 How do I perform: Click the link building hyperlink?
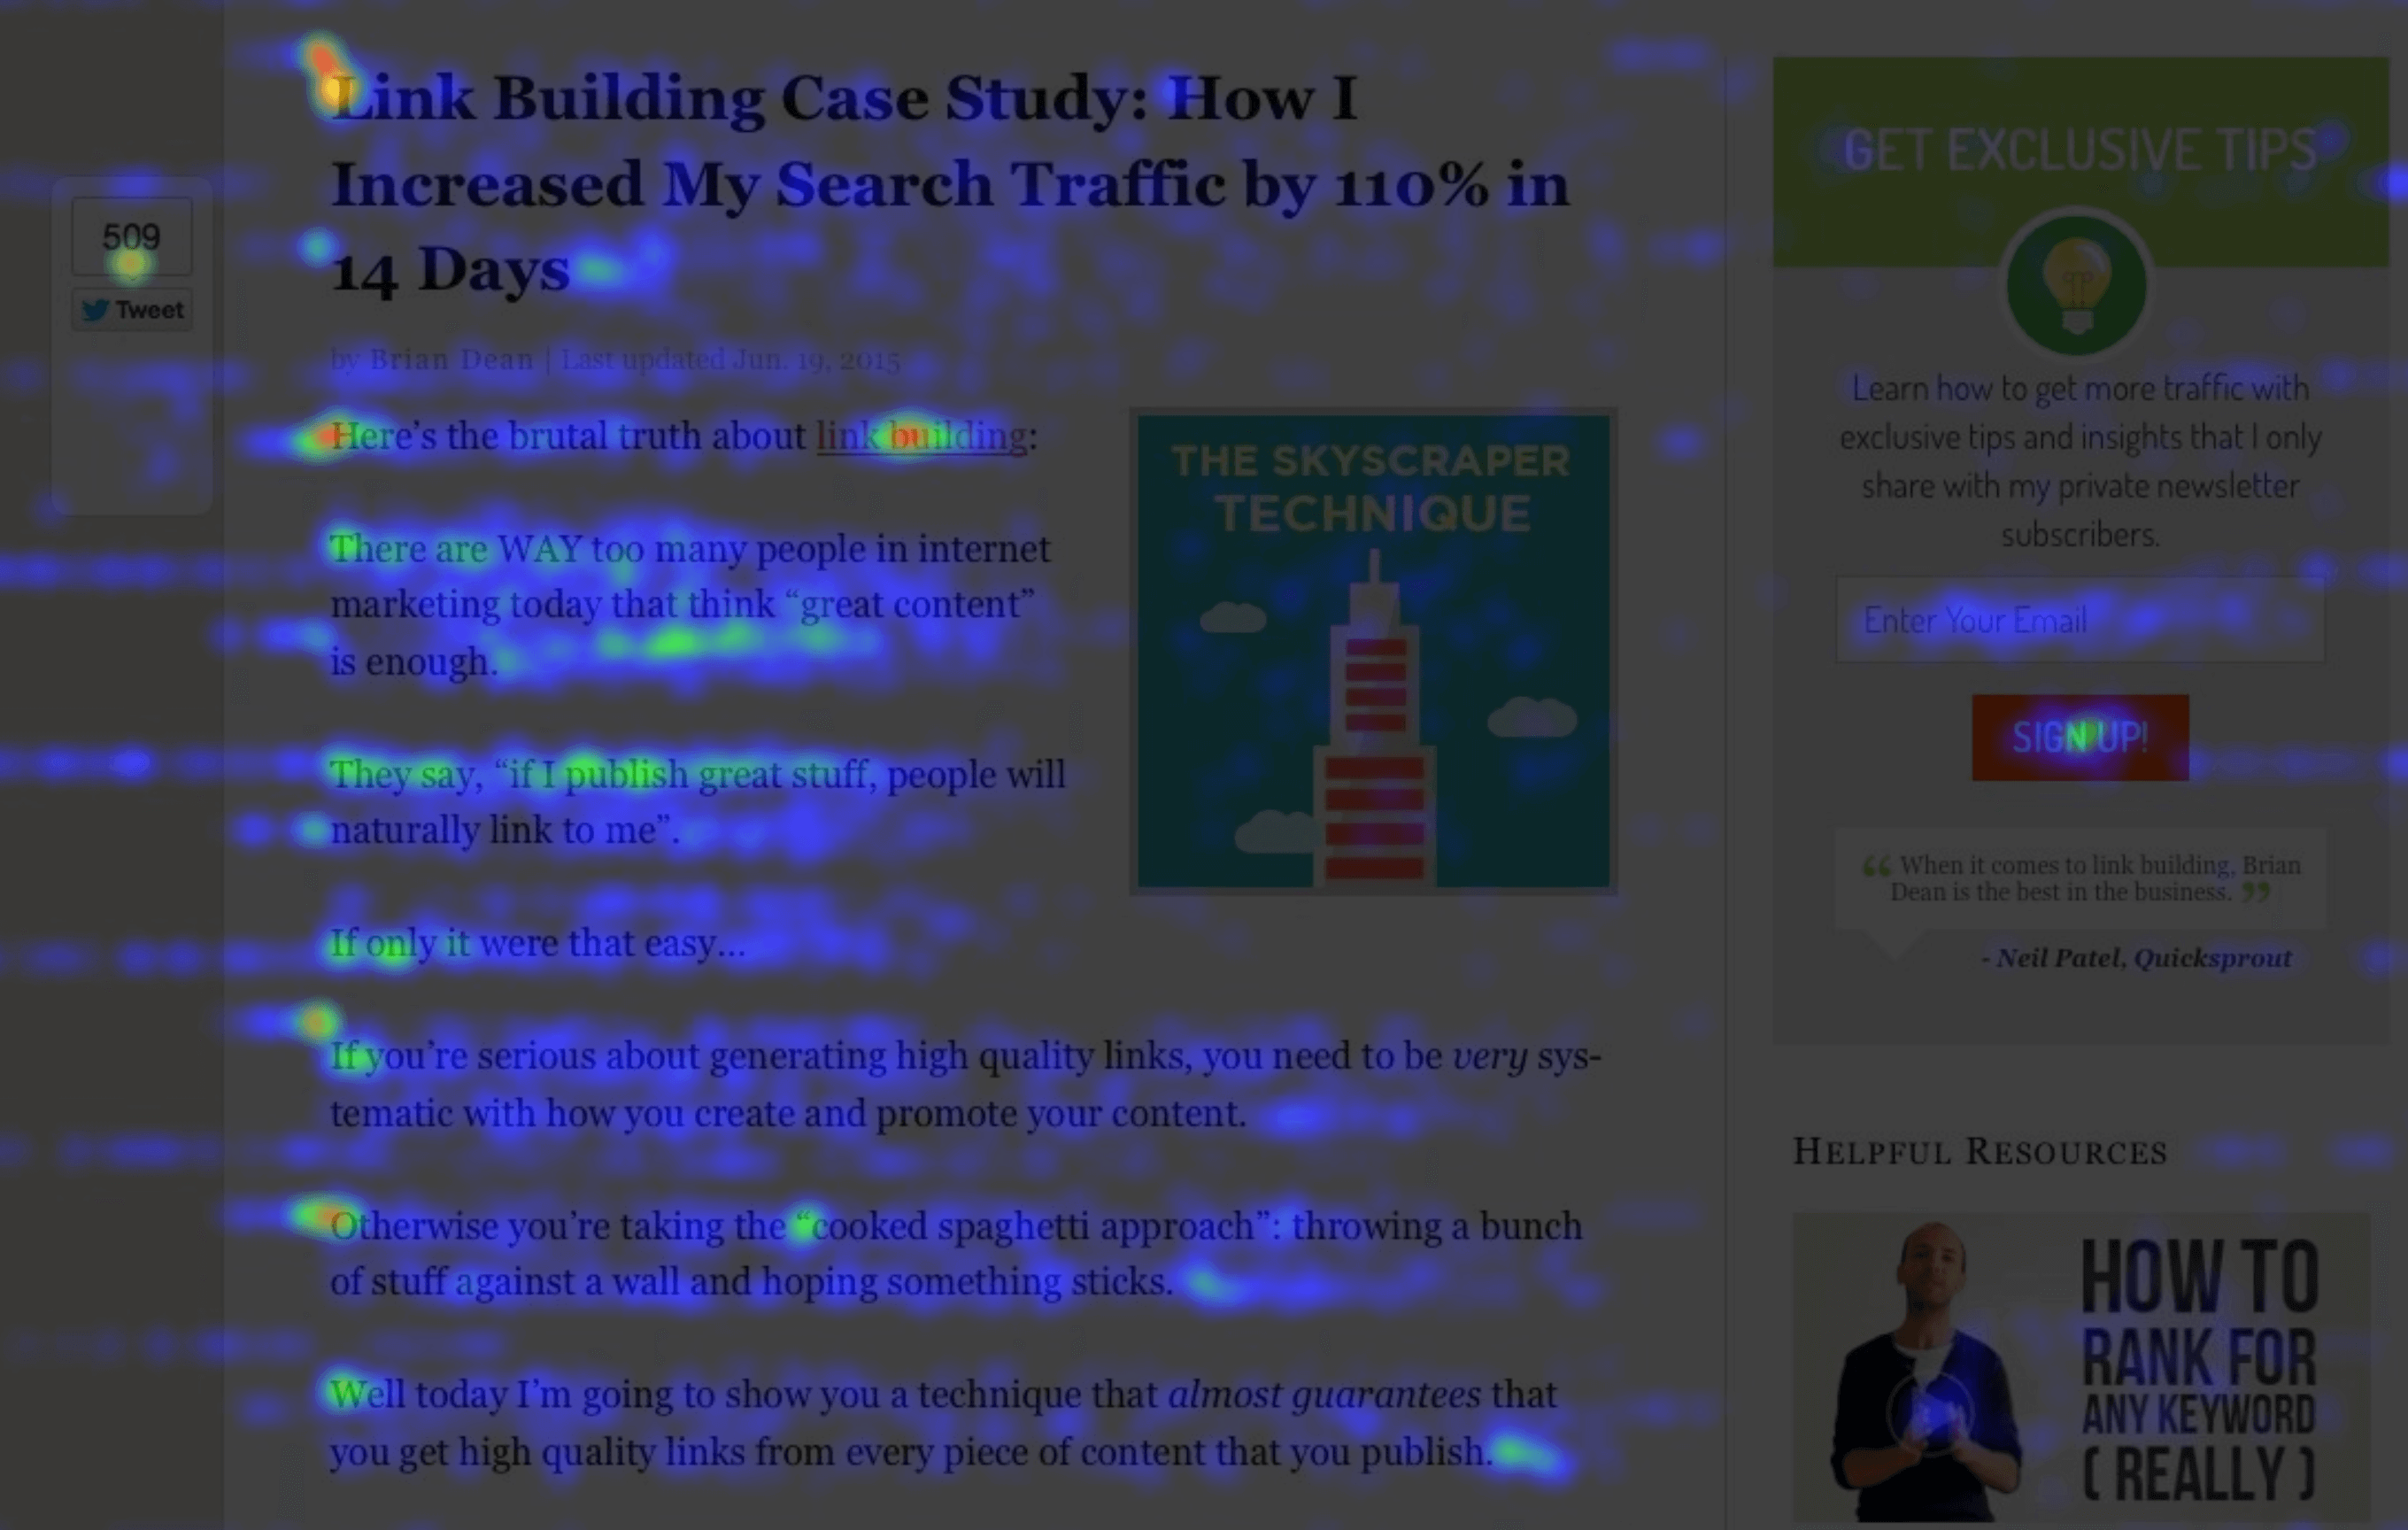click(920, 435)
